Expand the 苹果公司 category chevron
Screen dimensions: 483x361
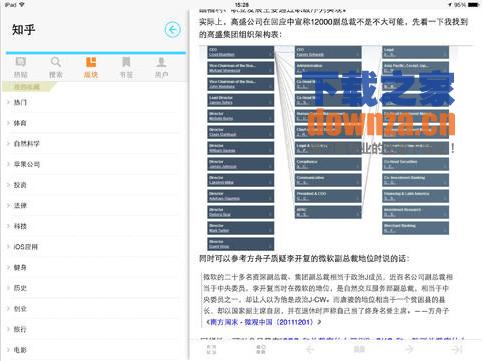click(8, 164)
